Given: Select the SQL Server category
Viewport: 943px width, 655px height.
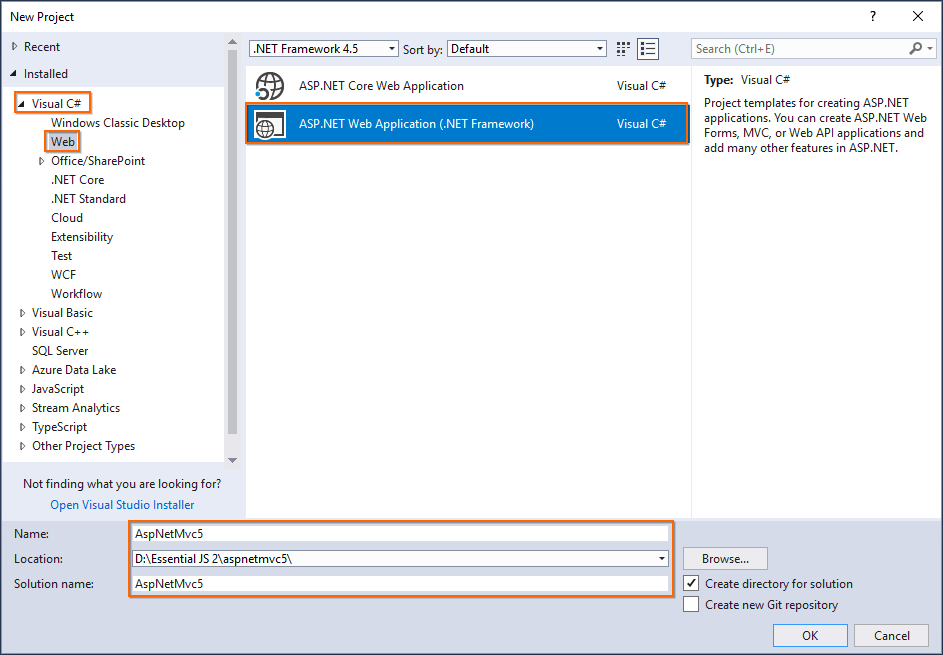Looking at the screenshot, I should (60, 351).
